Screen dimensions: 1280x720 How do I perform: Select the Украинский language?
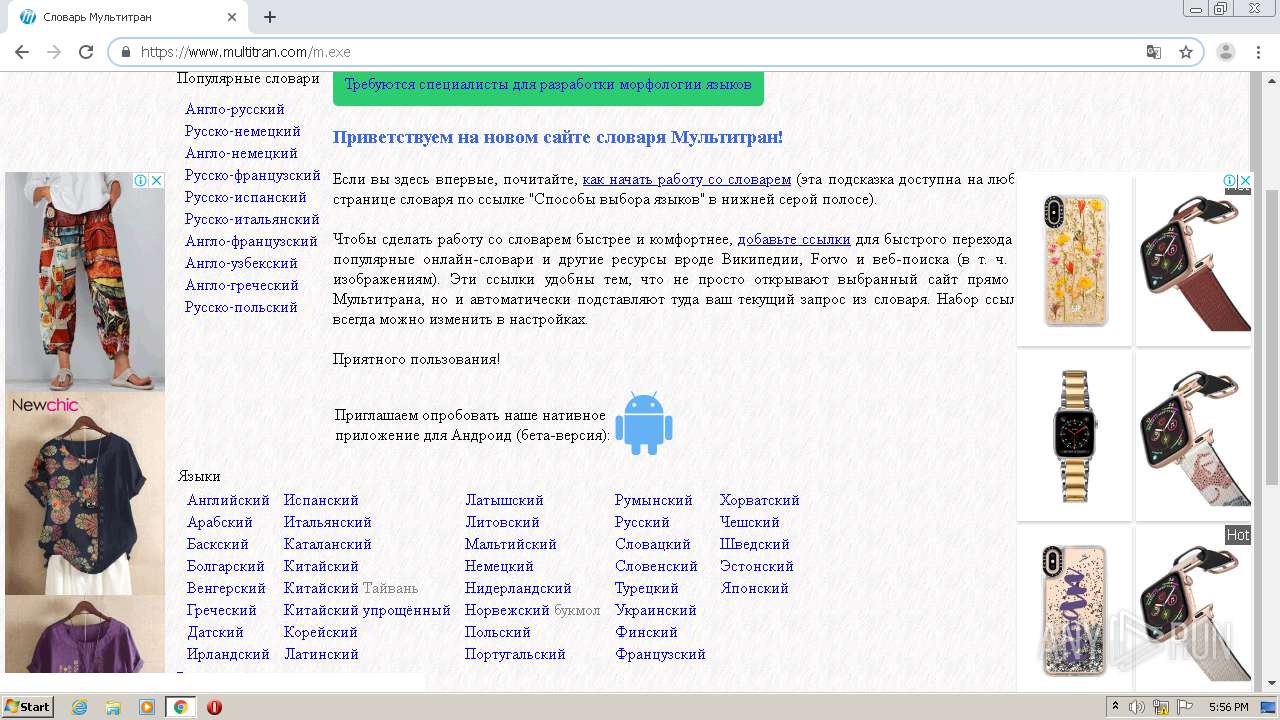click(x=656, y=610)
